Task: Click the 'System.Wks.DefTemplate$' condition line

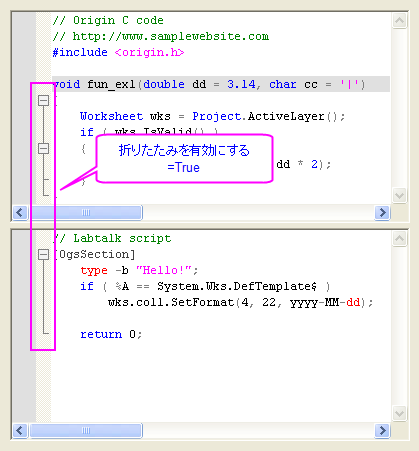Action: point(205,286)
